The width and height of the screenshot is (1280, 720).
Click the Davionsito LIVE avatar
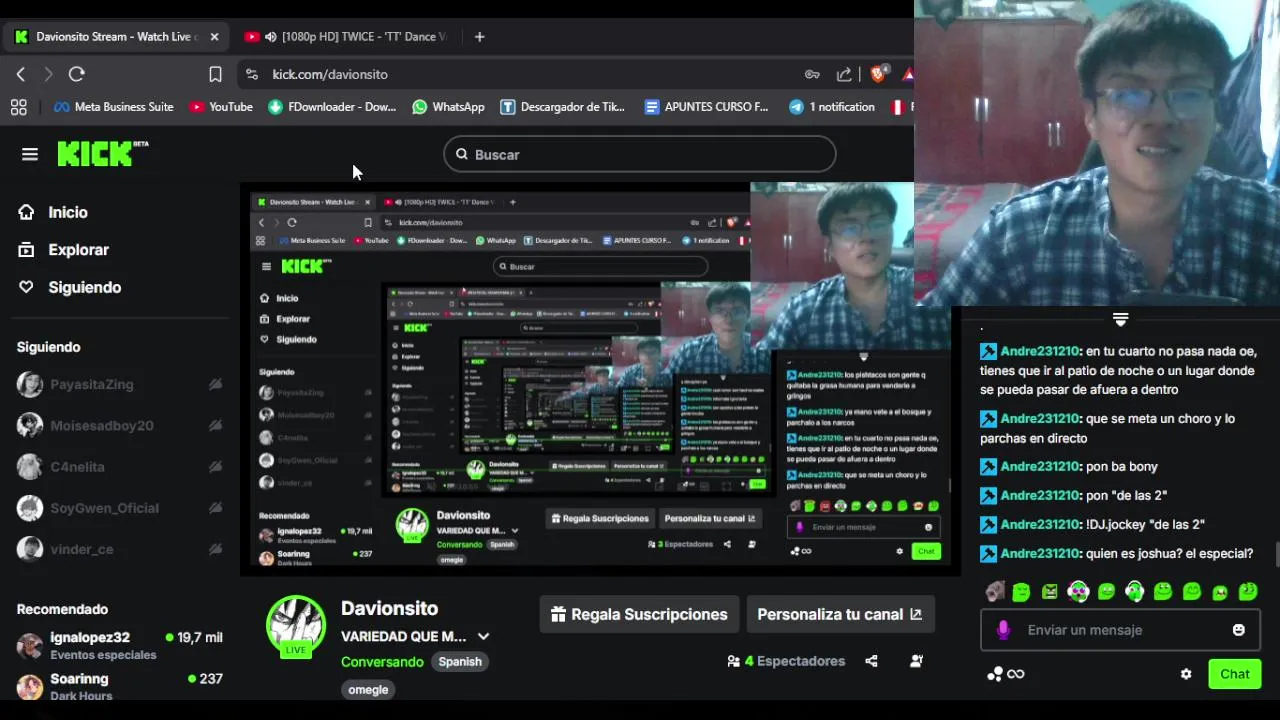[296, 626]
